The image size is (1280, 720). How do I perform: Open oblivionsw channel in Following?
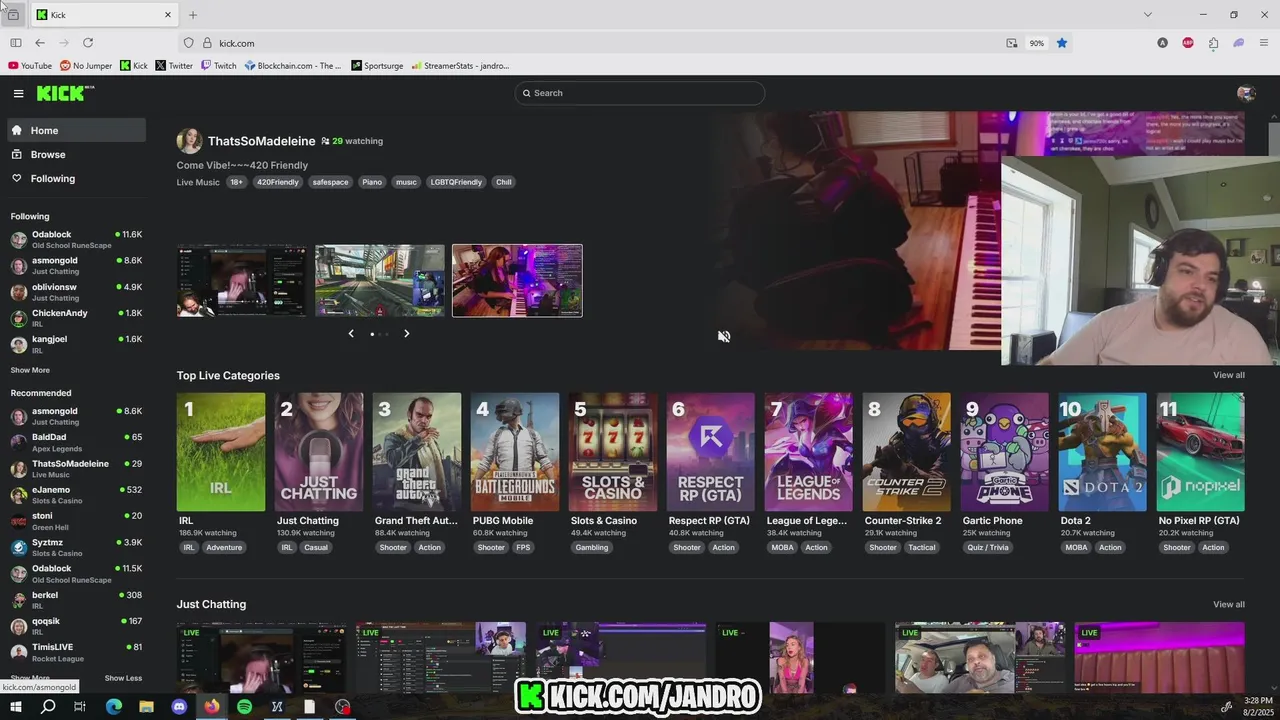(77, 292)
